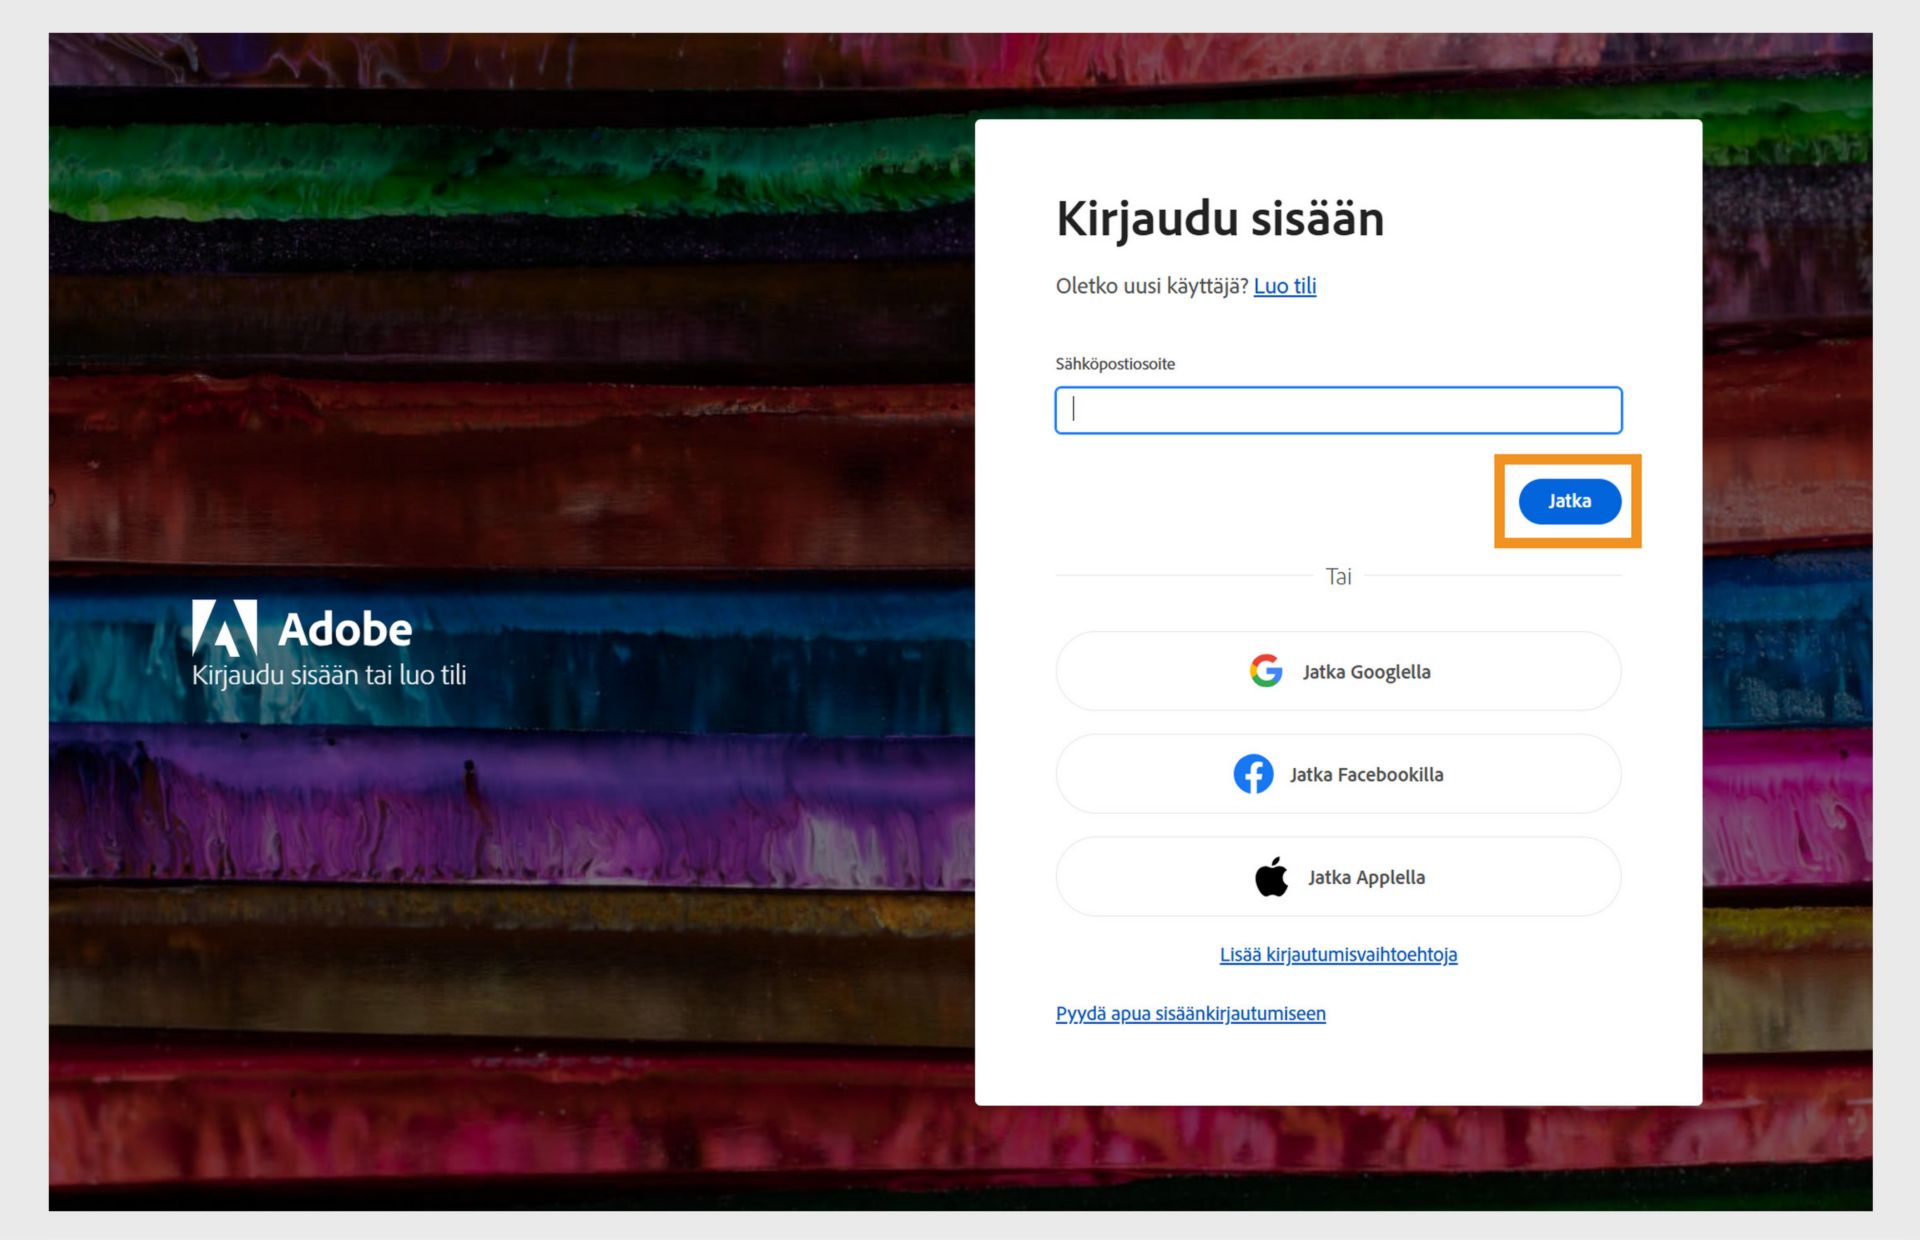Open 'Pyydä apua sisäänkirjautumiseen' link
This screenshot has height=1240, width=1920.
coord(1190,1014)
